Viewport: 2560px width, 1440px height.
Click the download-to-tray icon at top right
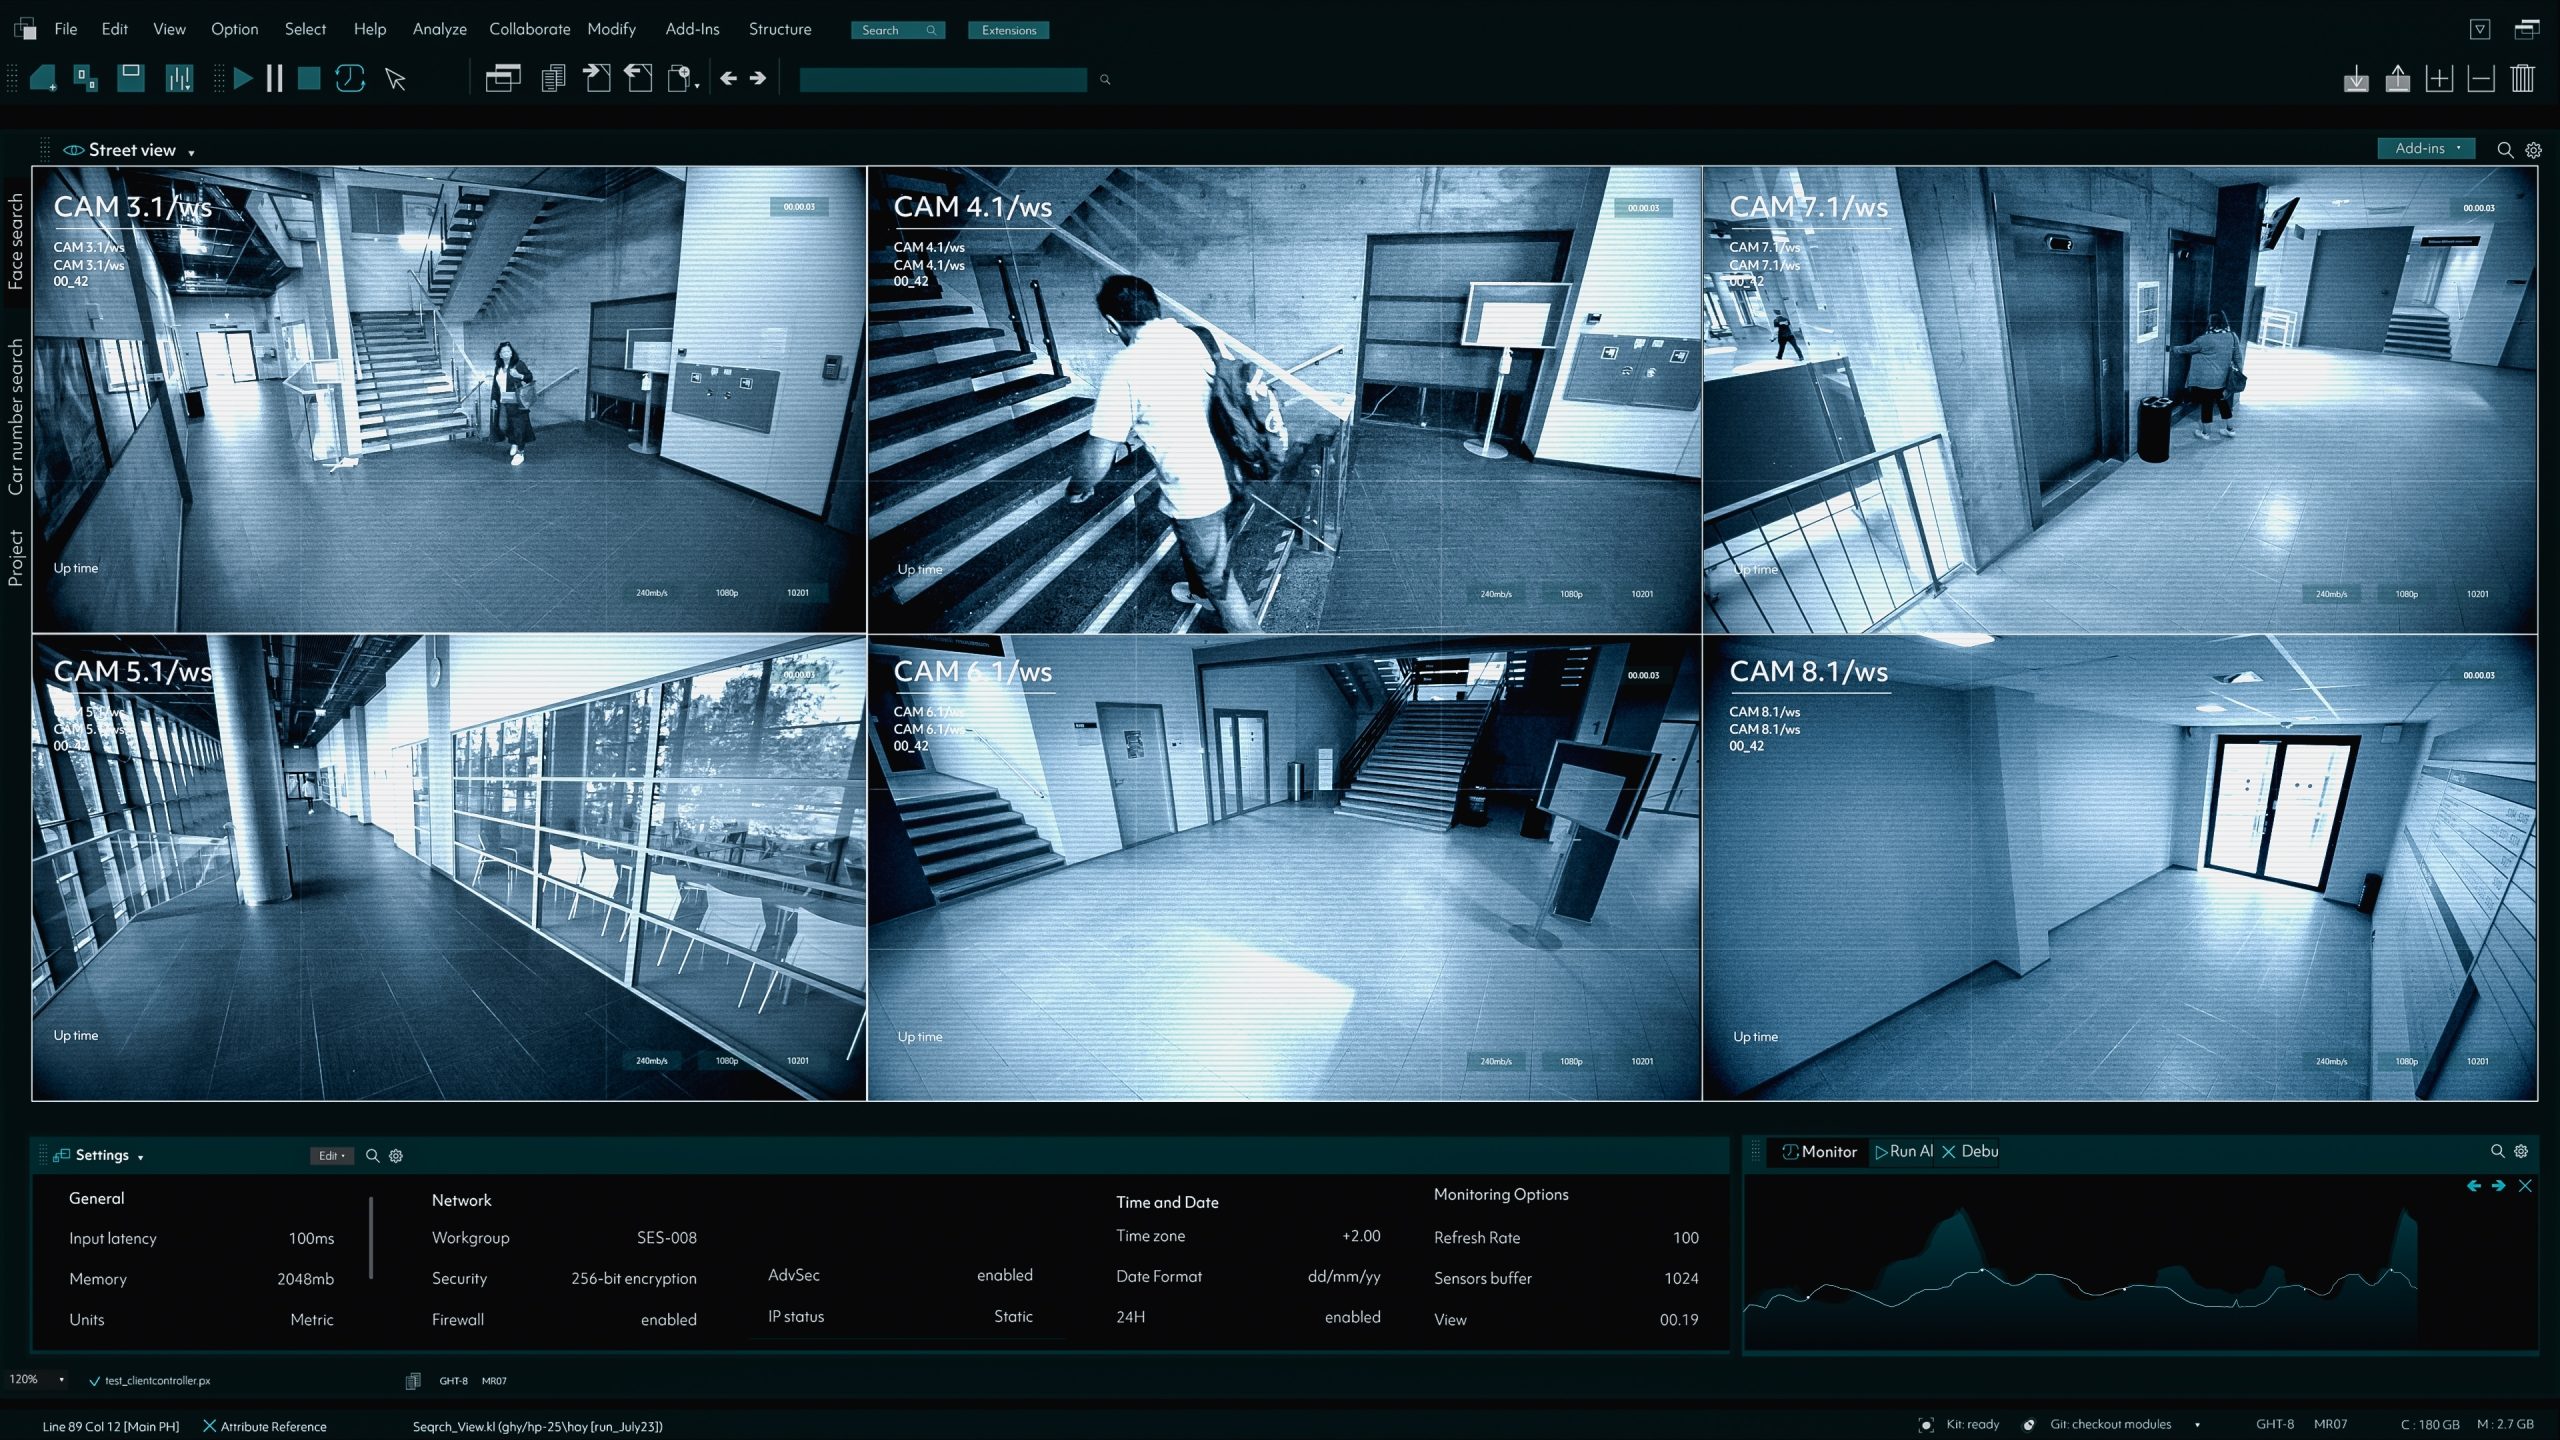pos(2356,79)
